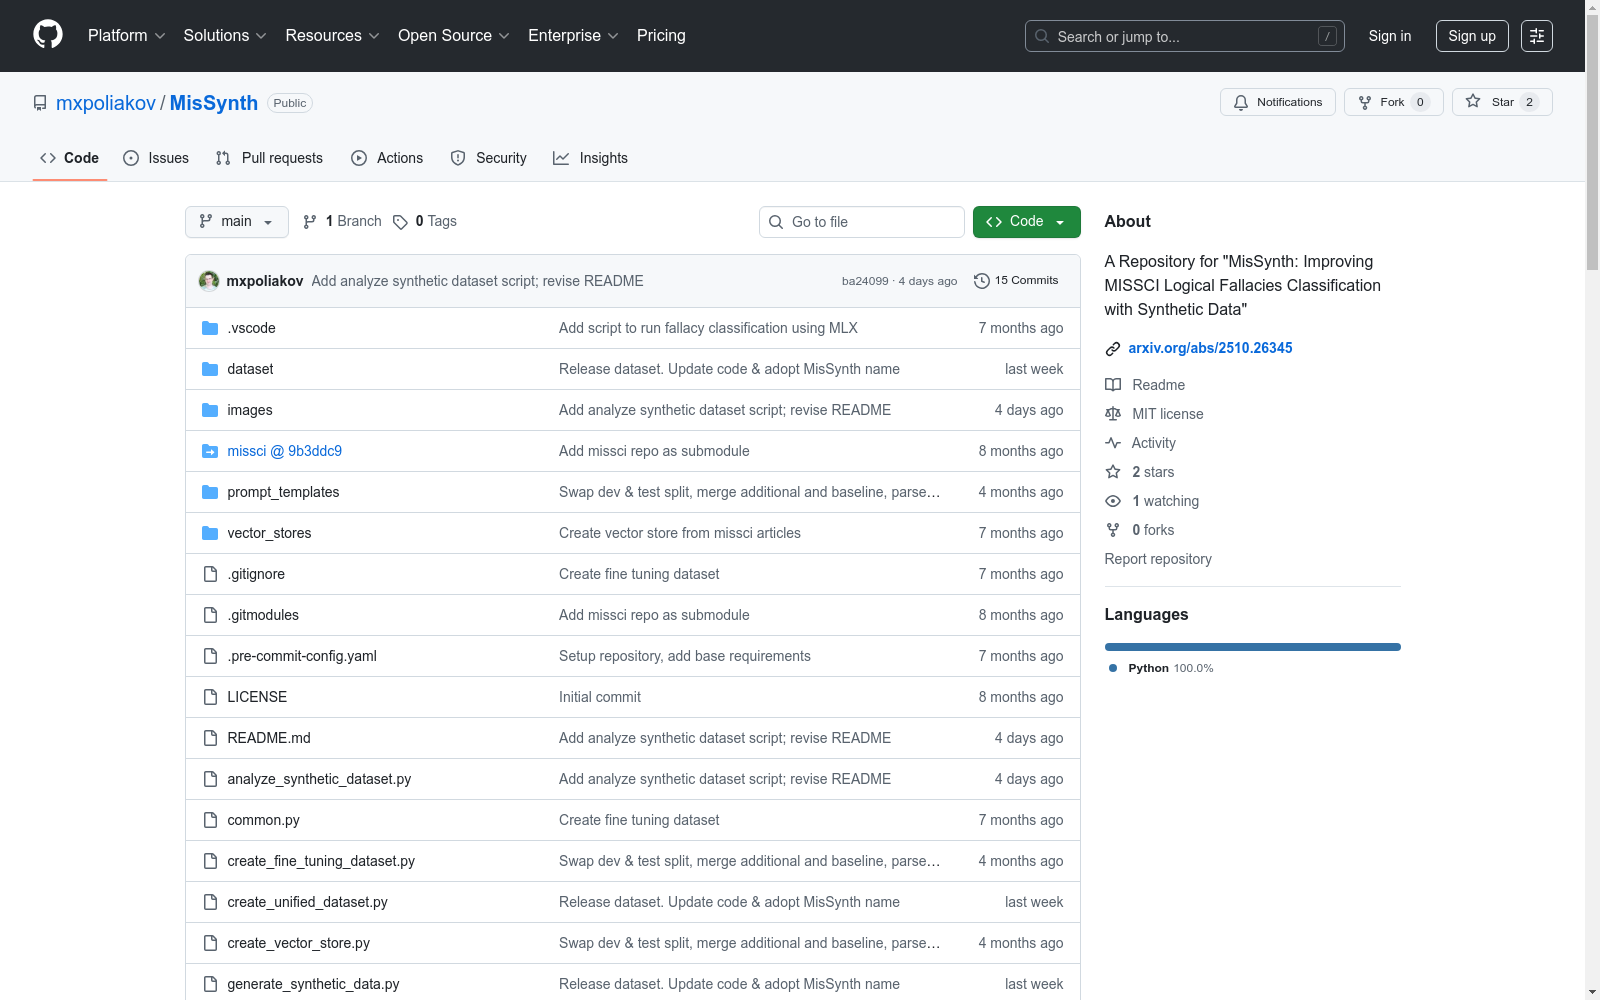Switch to the Issues tab
This screenshot has height=1000, width=1600.
[156, 158]
